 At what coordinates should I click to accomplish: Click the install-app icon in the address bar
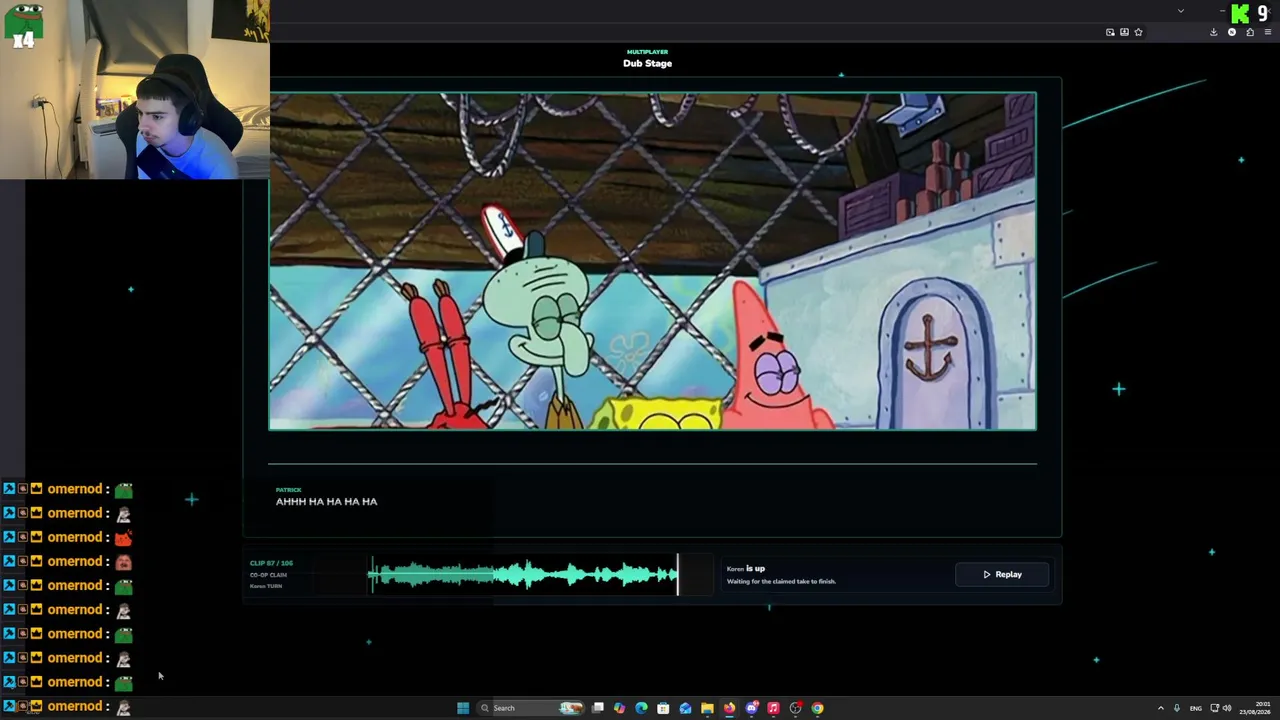(1124, 32)
